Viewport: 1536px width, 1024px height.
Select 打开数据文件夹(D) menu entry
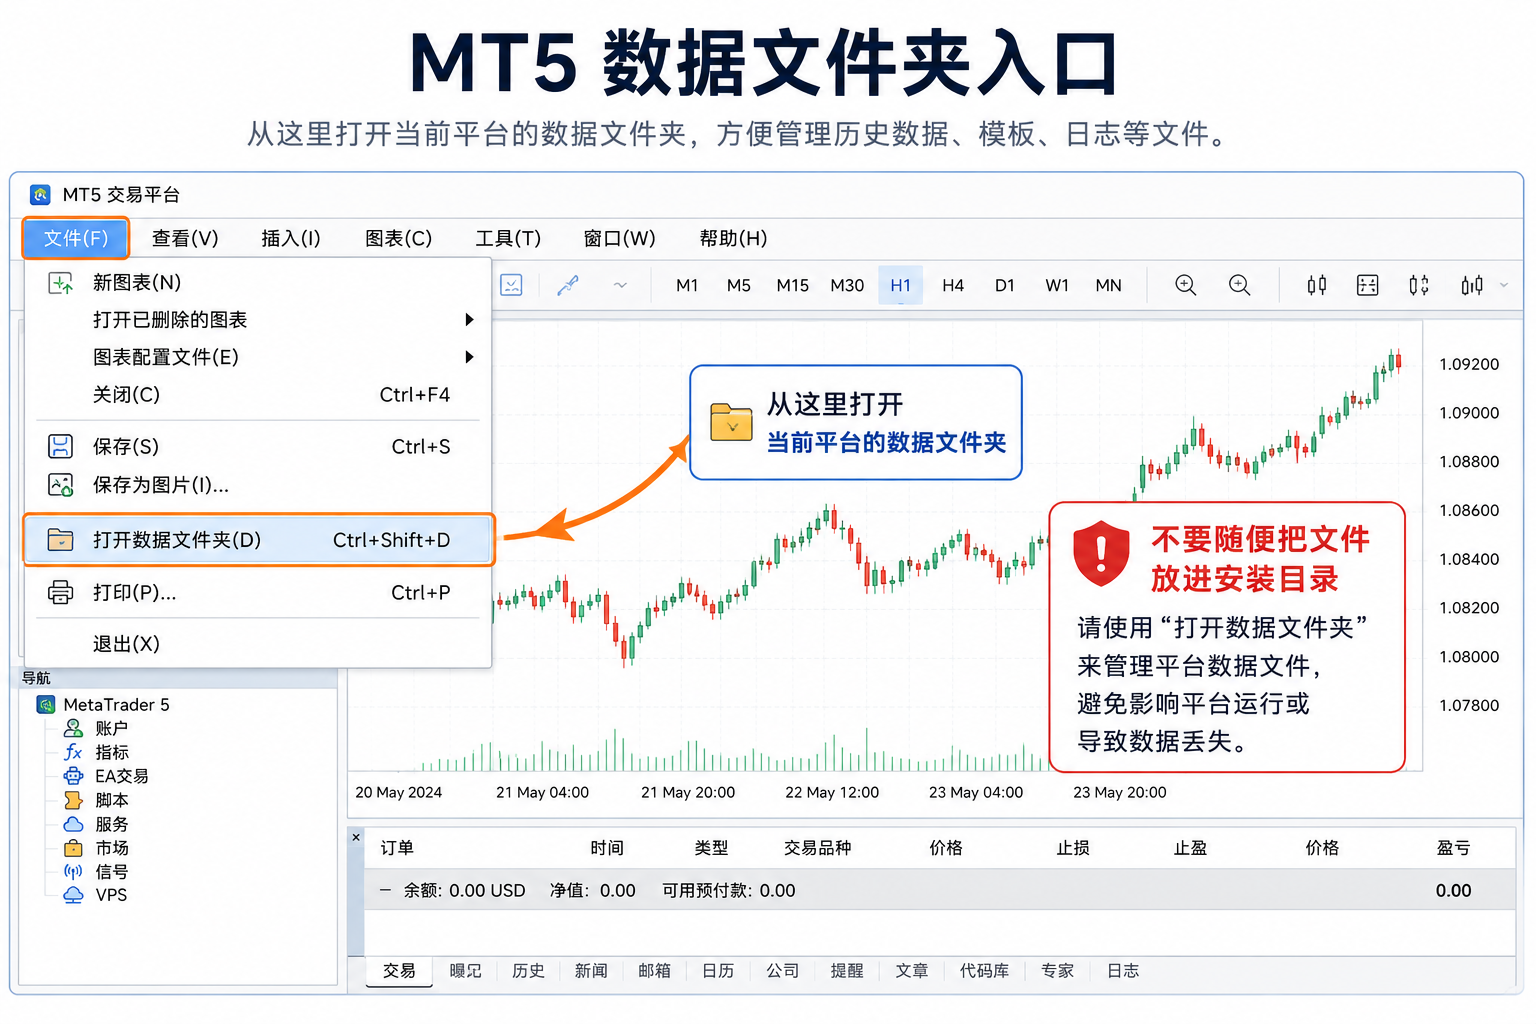(259, 540)
